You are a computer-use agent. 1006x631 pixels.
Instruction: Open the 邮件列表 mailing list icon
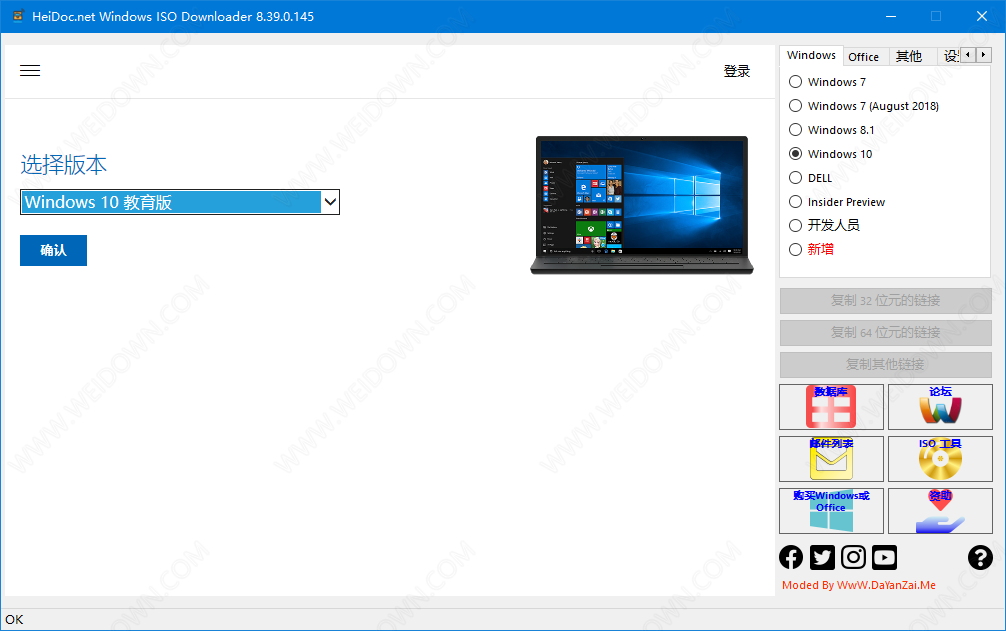[x=831, y=459]
